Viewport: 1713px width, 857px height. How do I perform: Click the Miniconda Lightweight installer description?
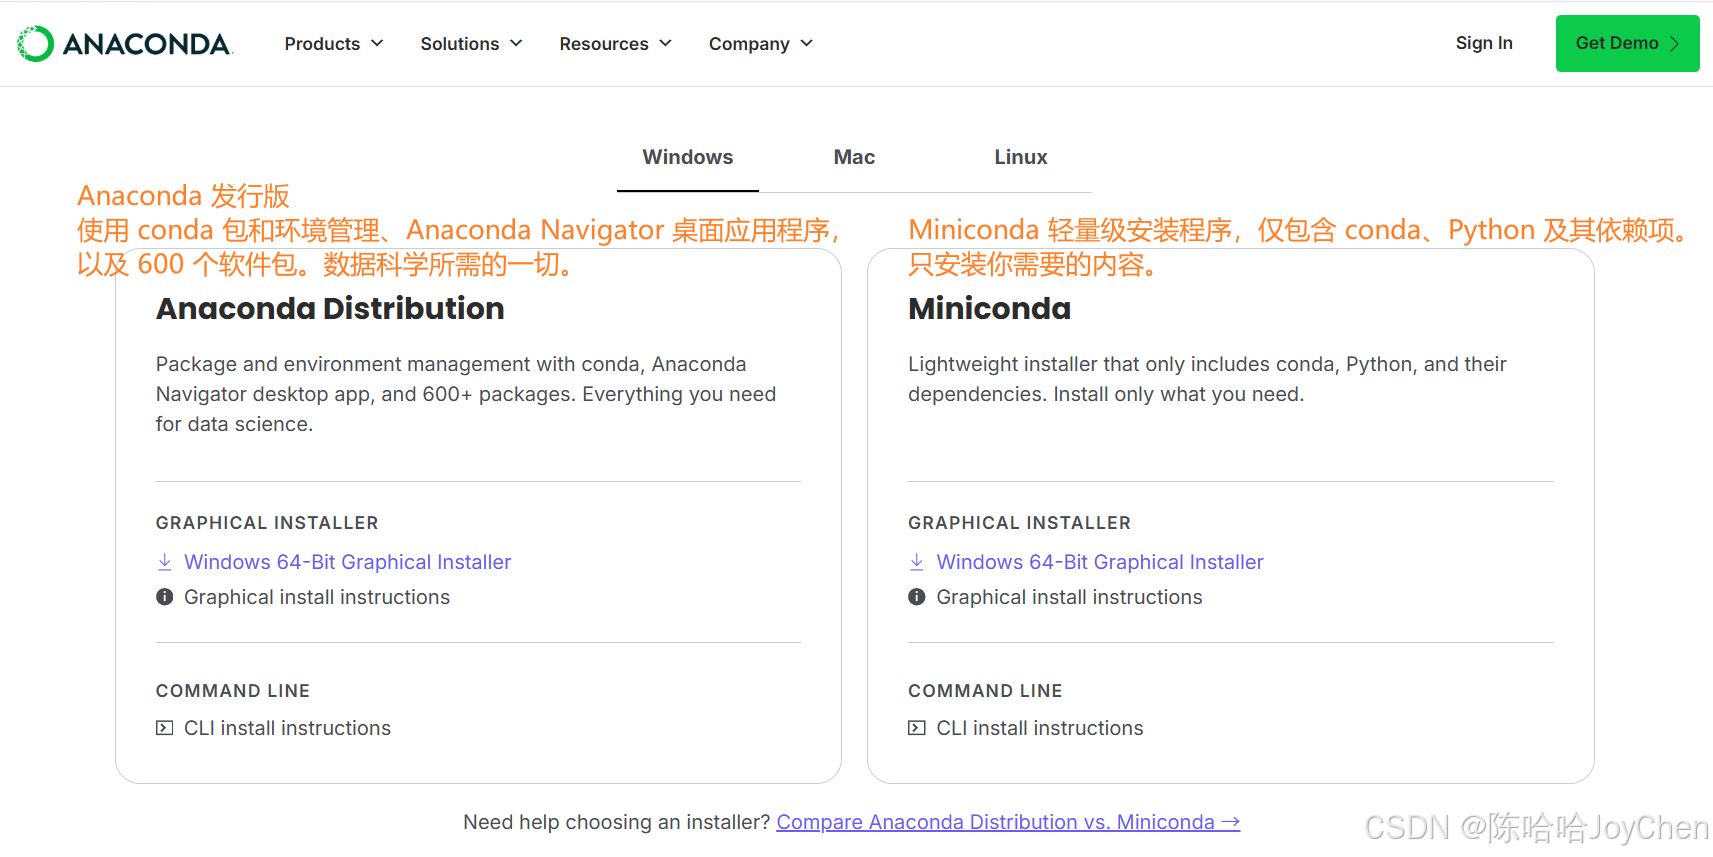(x=1207, y=379)
